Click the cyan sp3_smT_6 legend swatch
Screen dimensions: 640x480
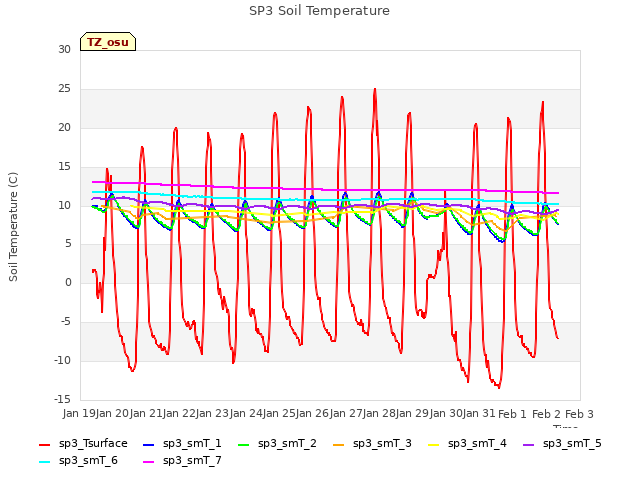click(44, 462)
